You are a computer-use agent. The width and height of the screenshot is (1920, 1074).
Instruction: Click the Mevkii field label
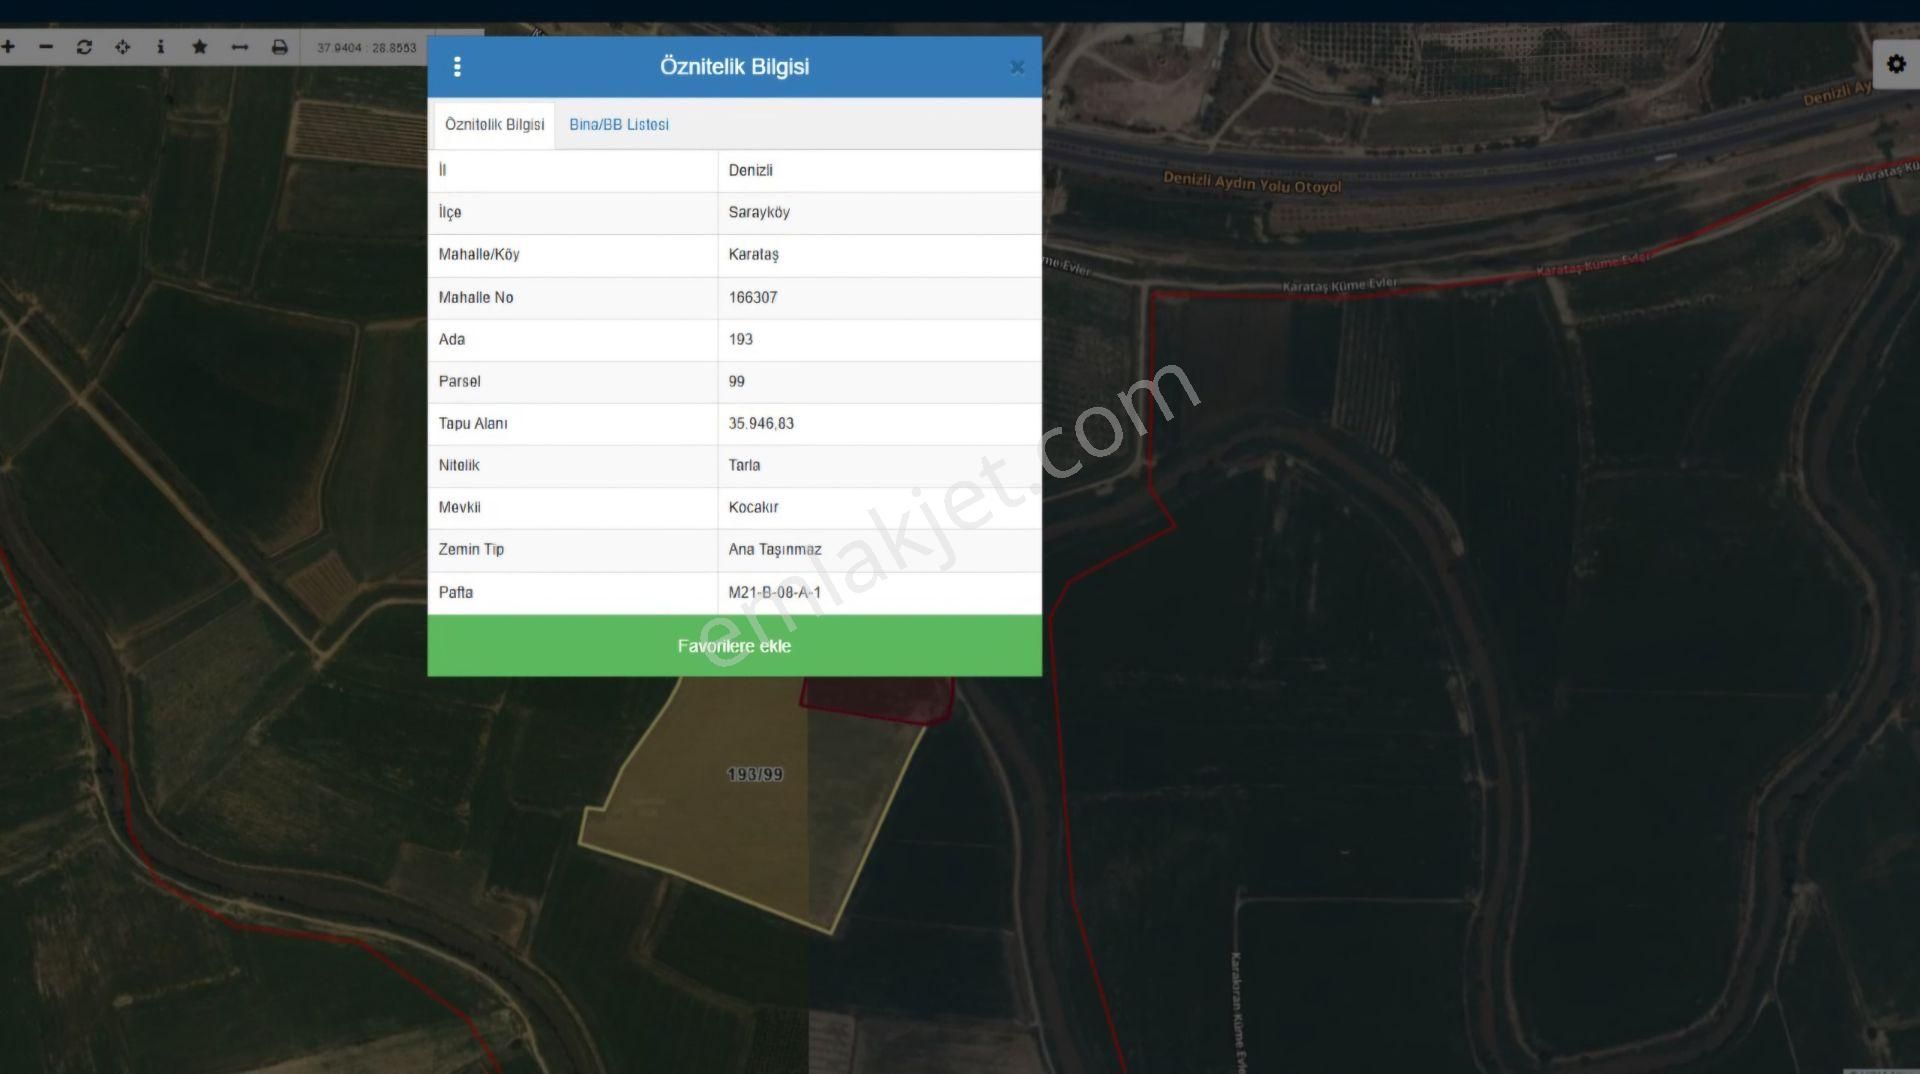coord(460,507)
